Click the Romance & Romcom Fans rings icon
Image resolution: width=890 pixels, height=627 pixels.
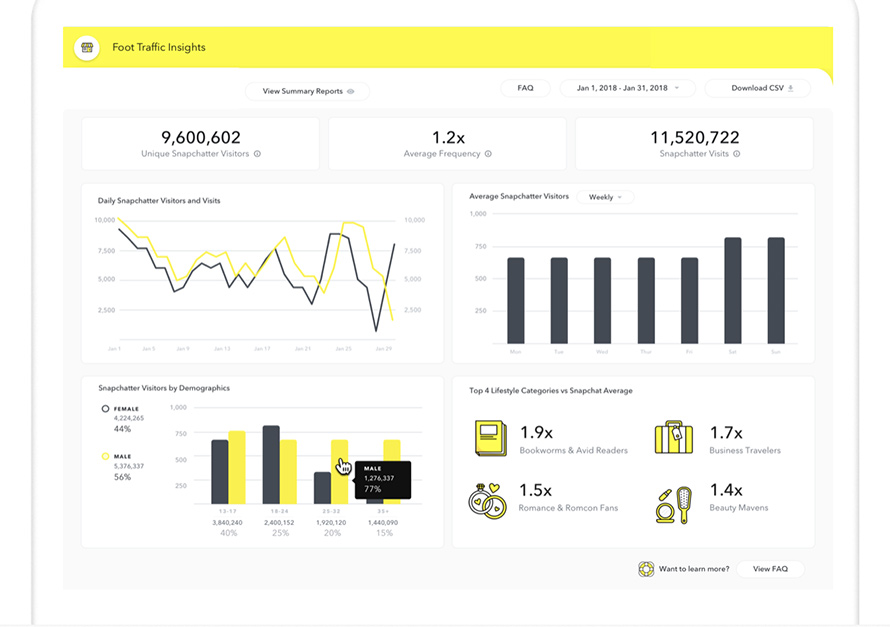[x=488, y=501]
